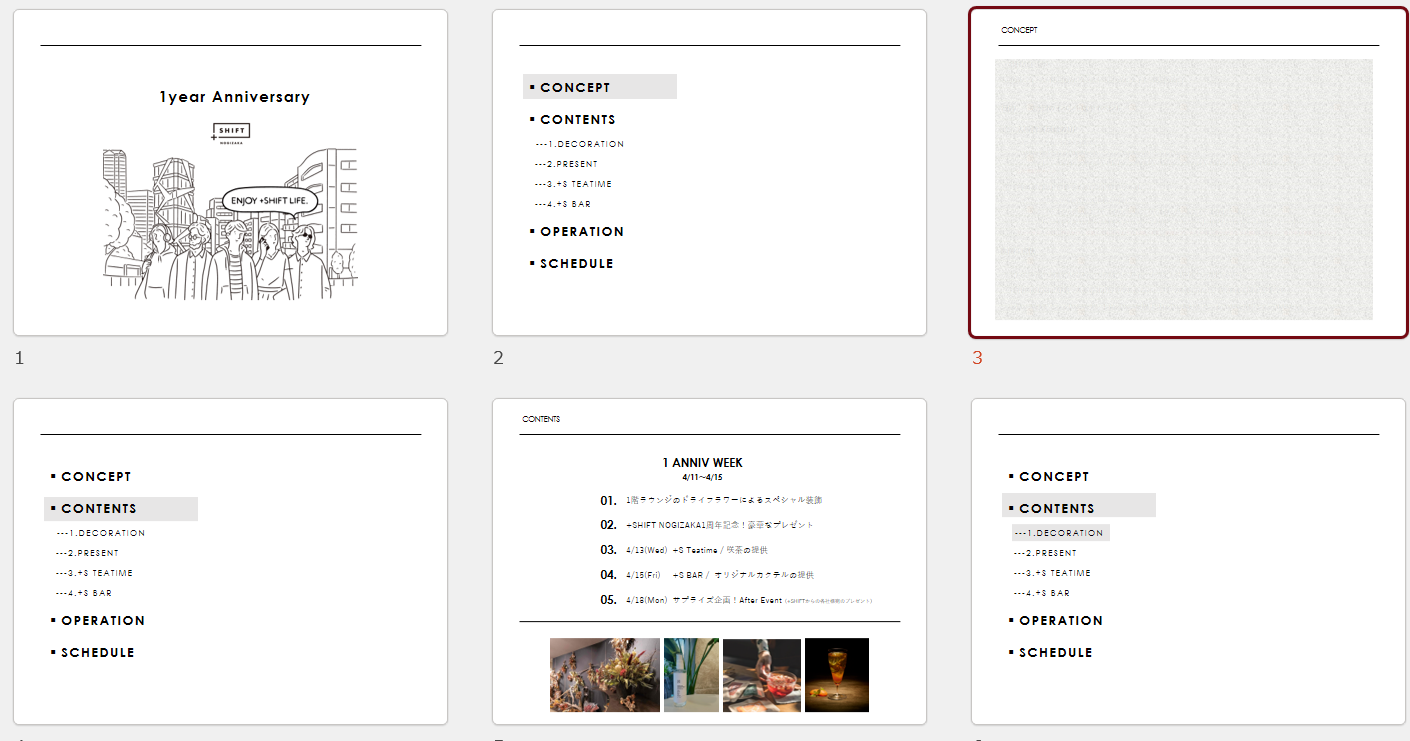
Task: Select slide 6 with 1.DECORATION highlighted
Action: pyautogui.click(x=1188, y=561)
